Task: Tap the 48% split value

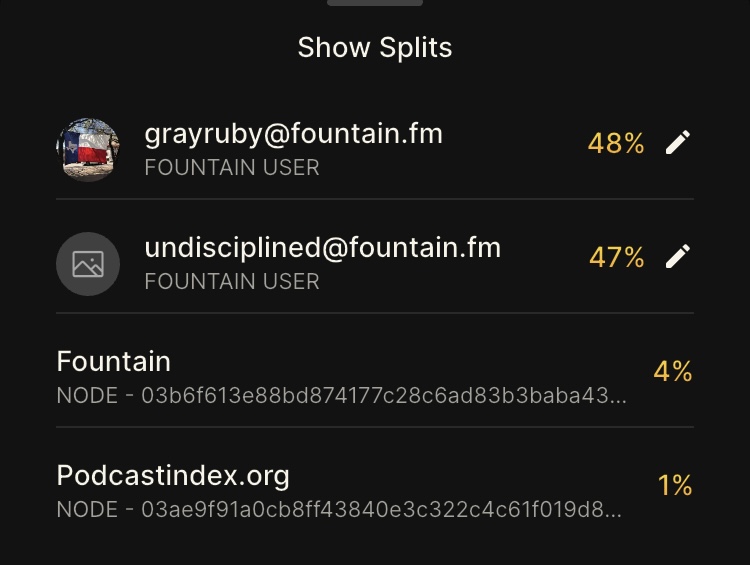Action: pyautogui.click(x=616, y=143)
